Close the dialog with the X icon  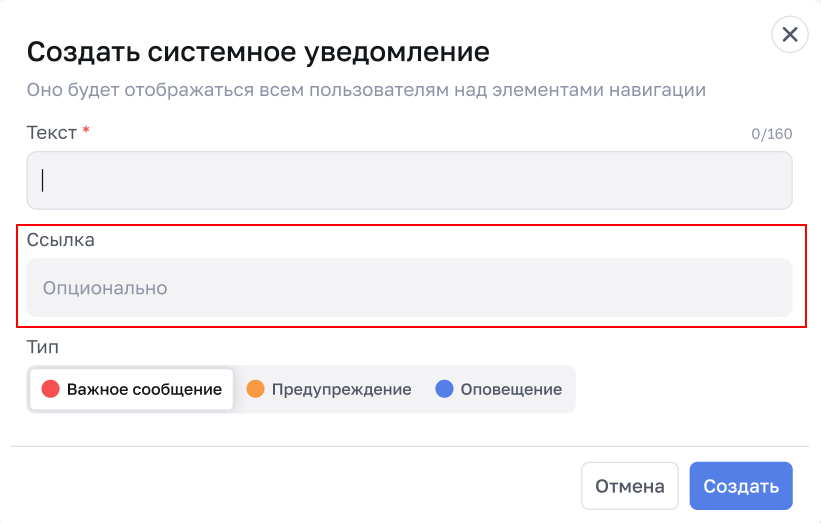tap(790, 35)
